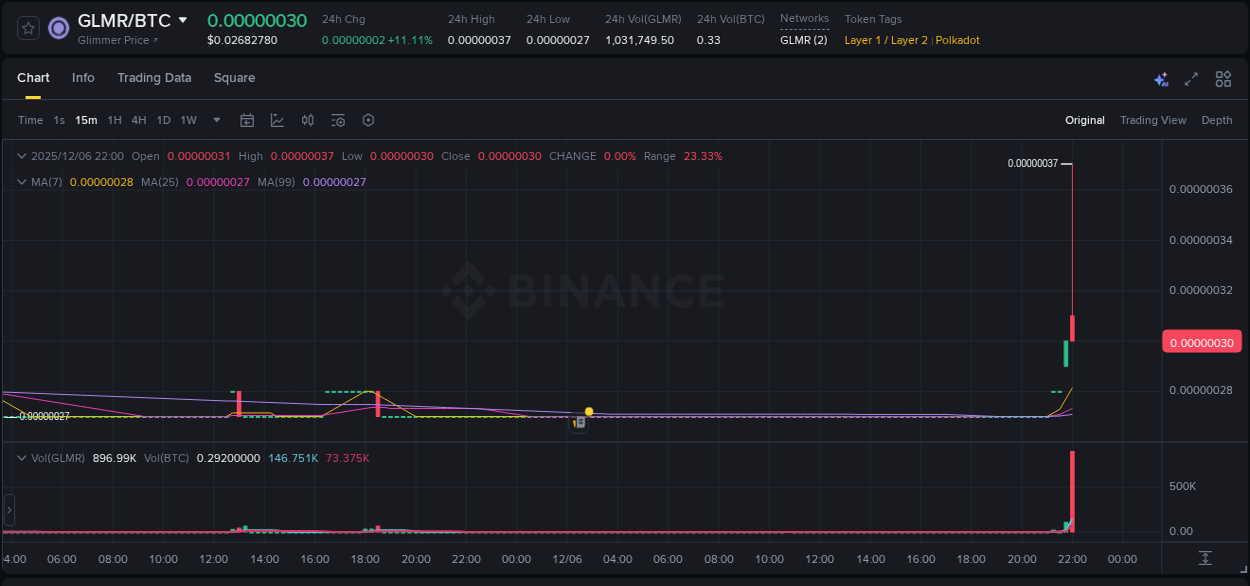Switch to the Trading Data tab
The height and width of the screenshot is (586, 1250).
pyautogui.click(x=154, y=78)
